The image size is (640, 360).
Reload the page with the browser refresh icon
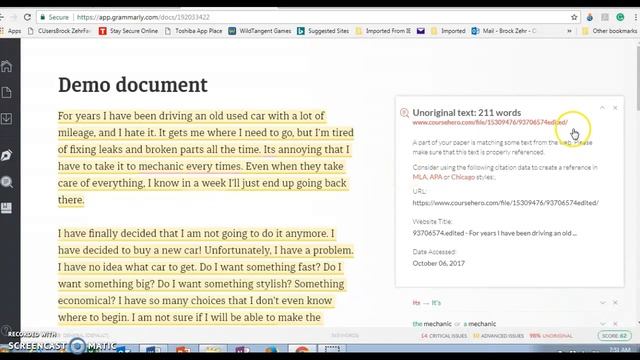coord(27,17)
